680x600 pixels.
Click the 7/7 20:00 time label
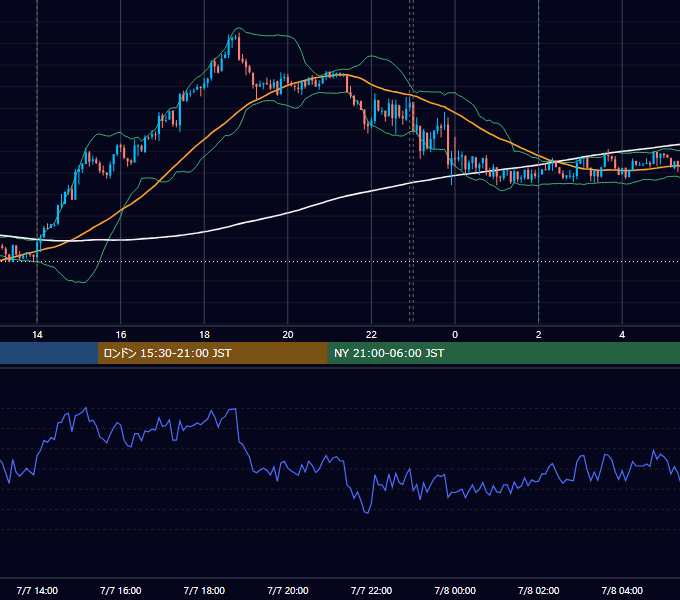pos(288,590)
